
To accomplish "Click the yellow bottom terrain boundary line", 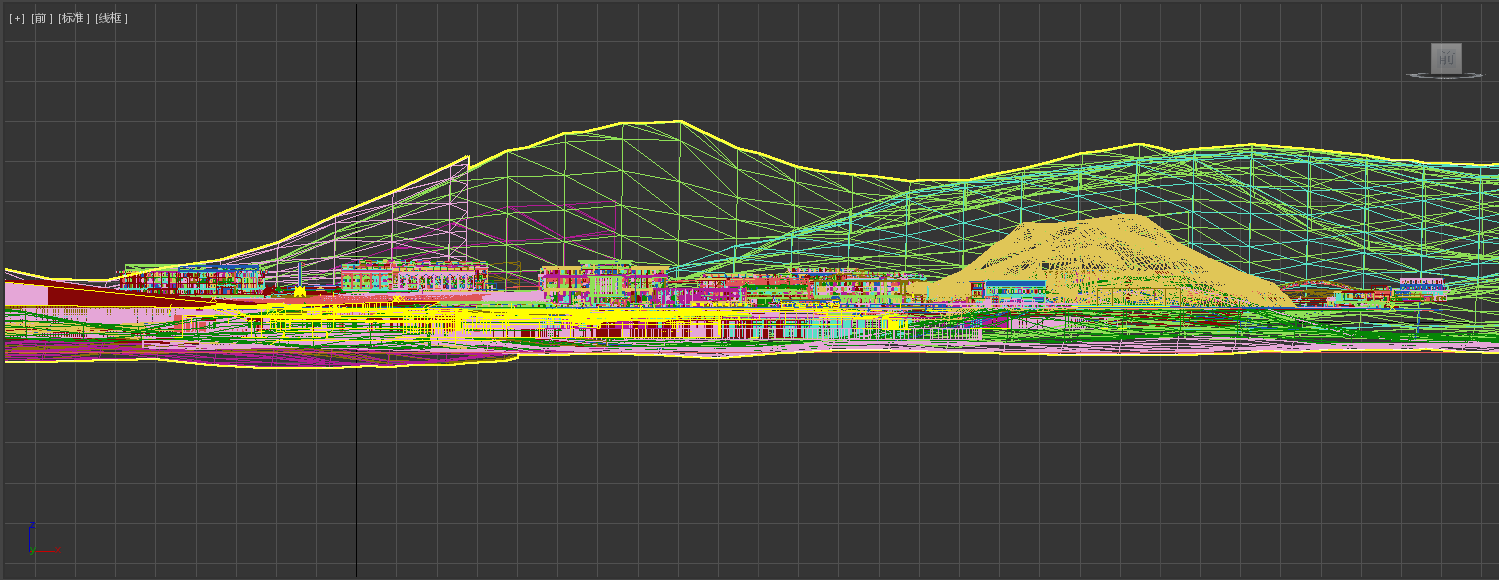I will click(300, 367).
